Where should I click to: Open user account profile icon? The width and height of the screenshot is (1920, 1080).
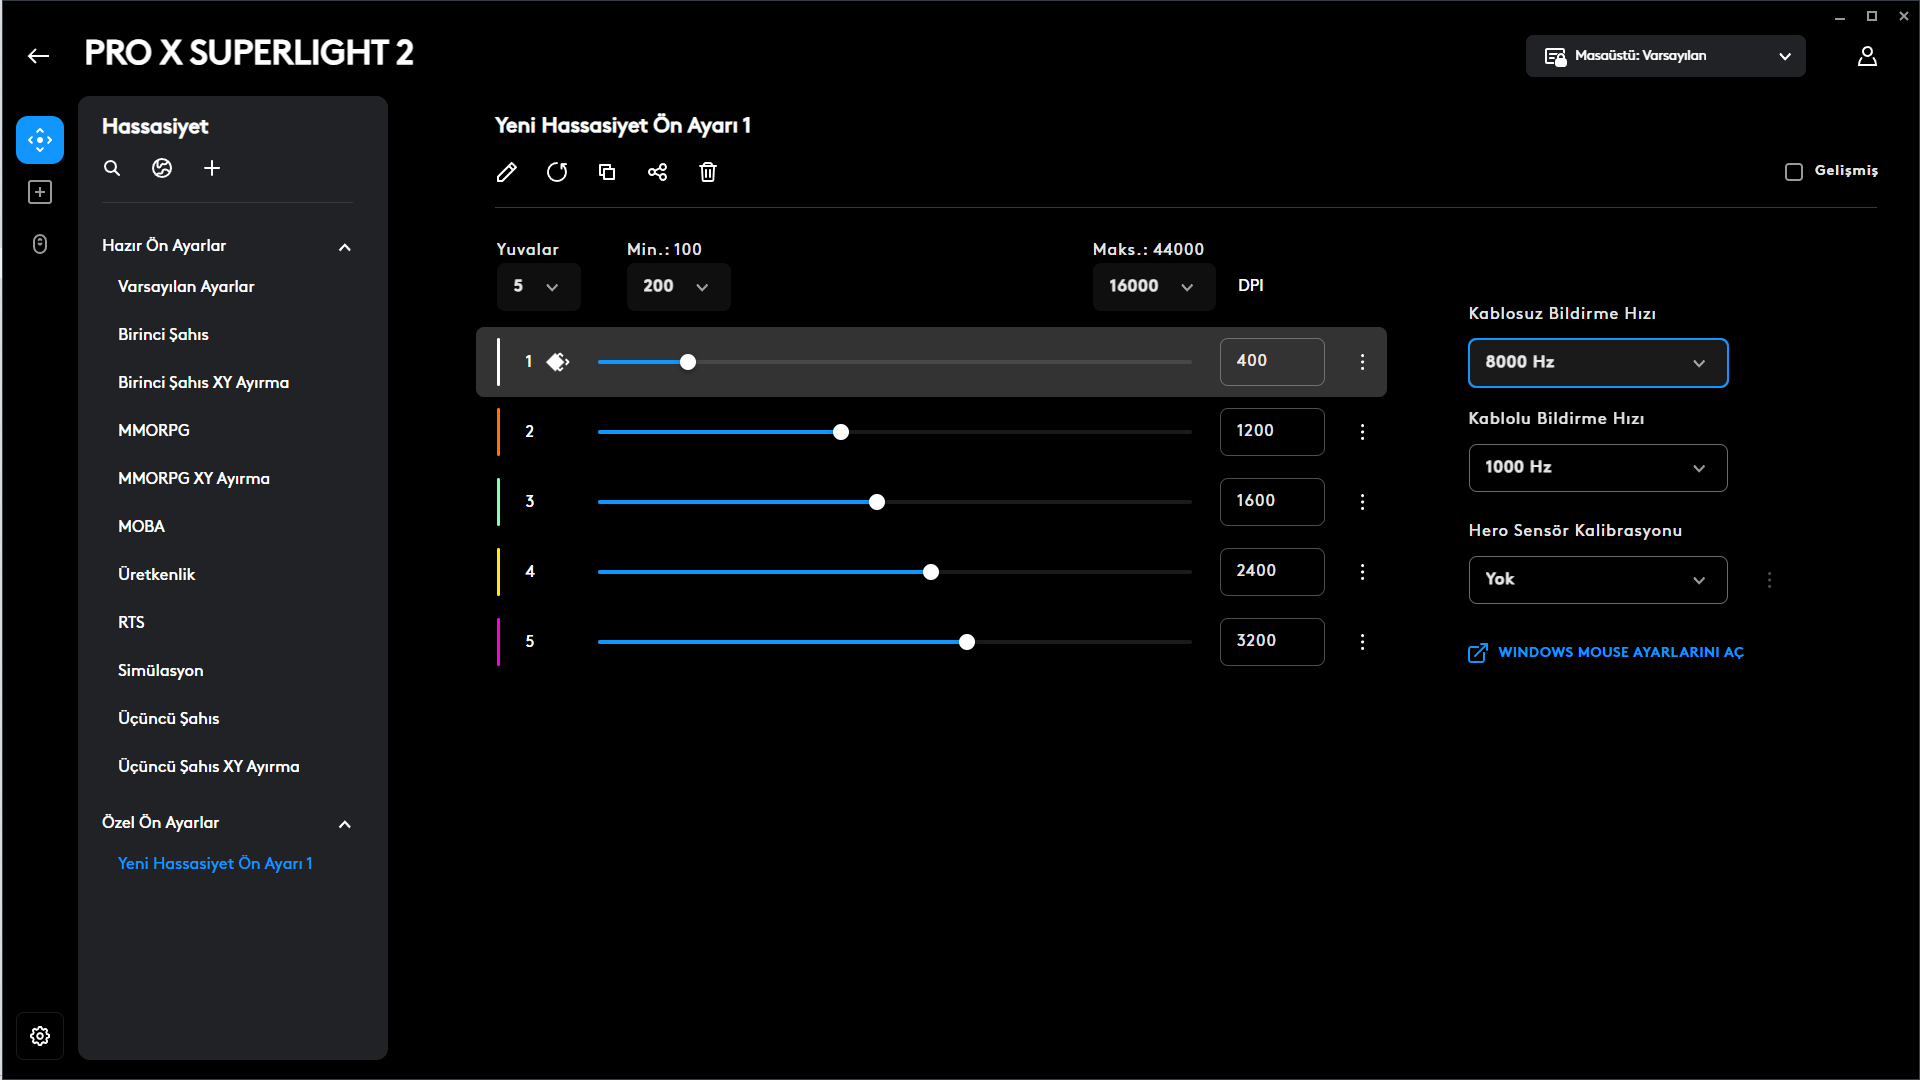point(1867,56)
